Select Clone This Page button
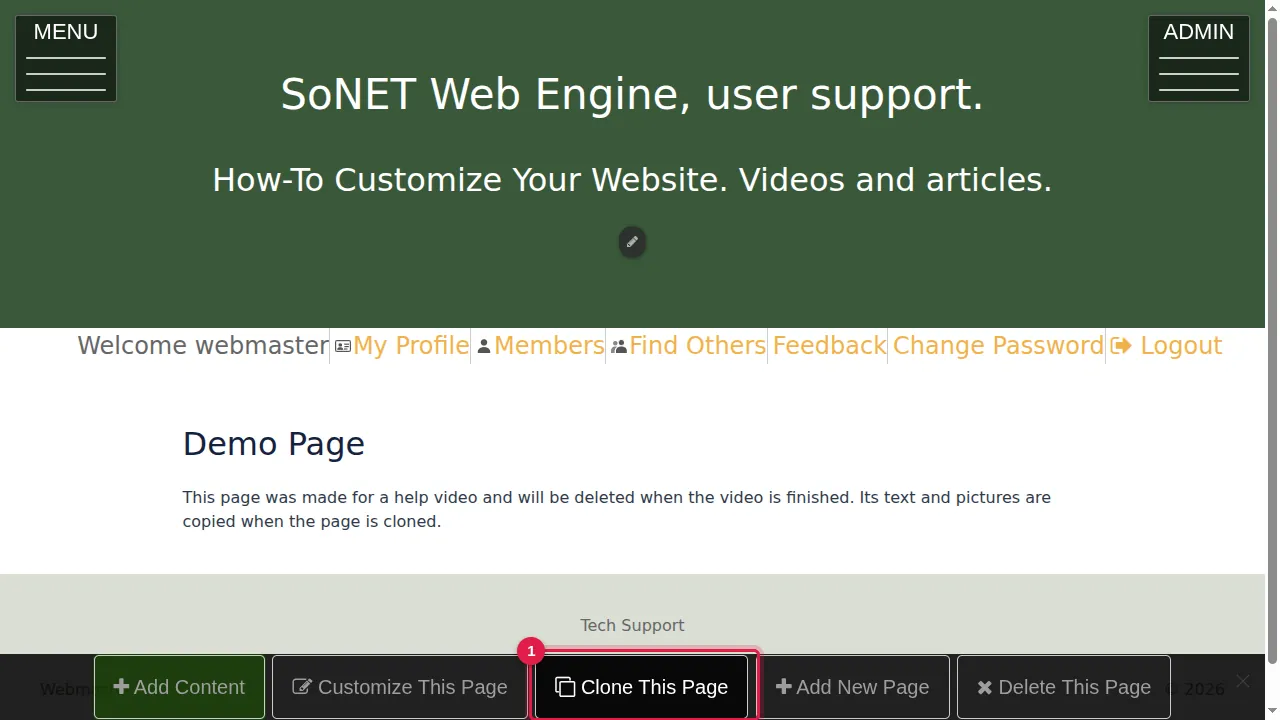The width and height of the screenshot is (1280, 720). click(x=642, y=687)
